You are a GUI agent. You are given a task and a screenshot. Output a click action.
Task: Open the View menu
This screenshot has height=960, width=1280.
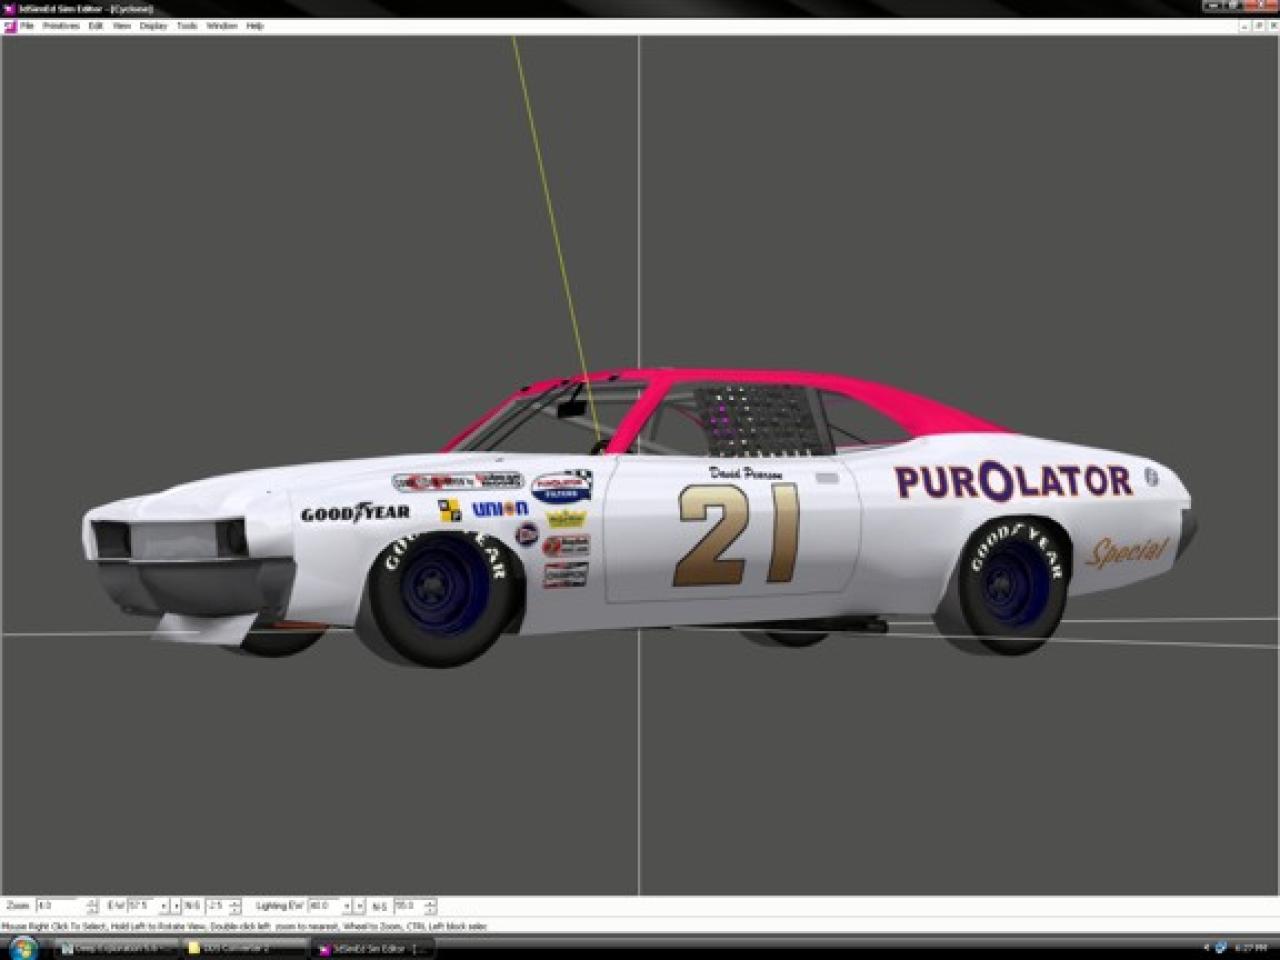(x=122, y=26)
